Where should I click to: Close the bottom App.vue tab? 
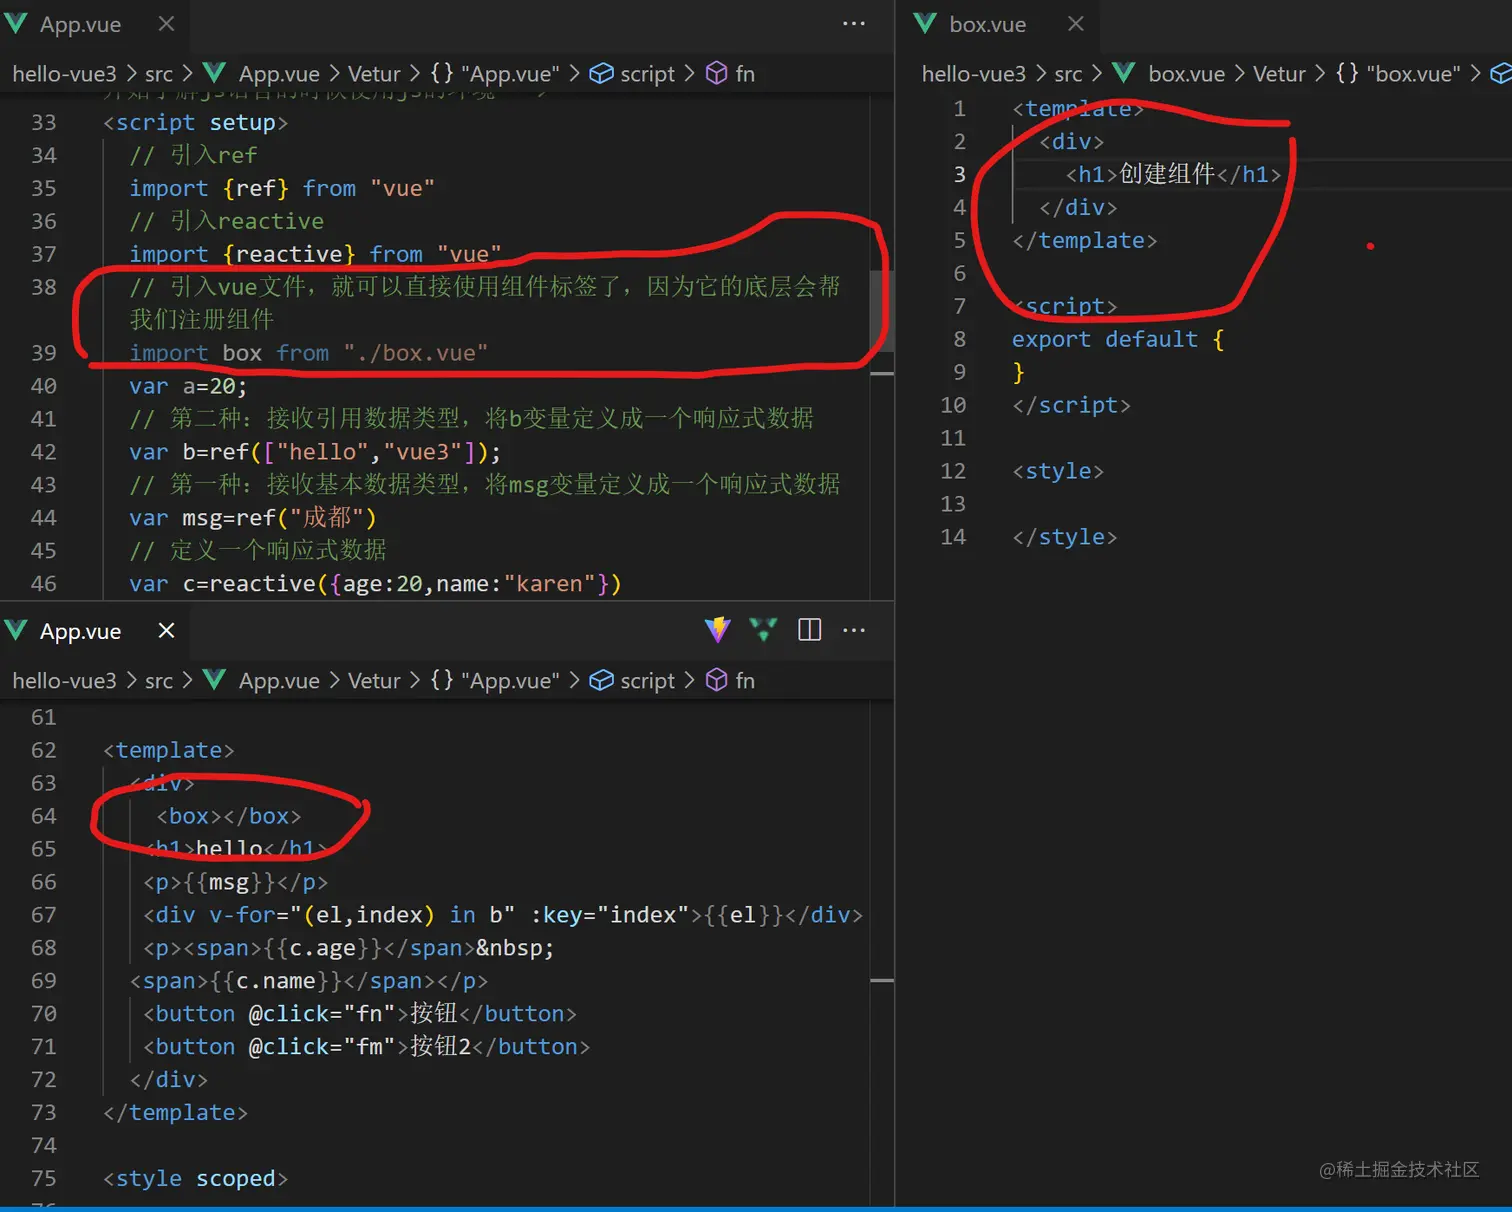166,630
